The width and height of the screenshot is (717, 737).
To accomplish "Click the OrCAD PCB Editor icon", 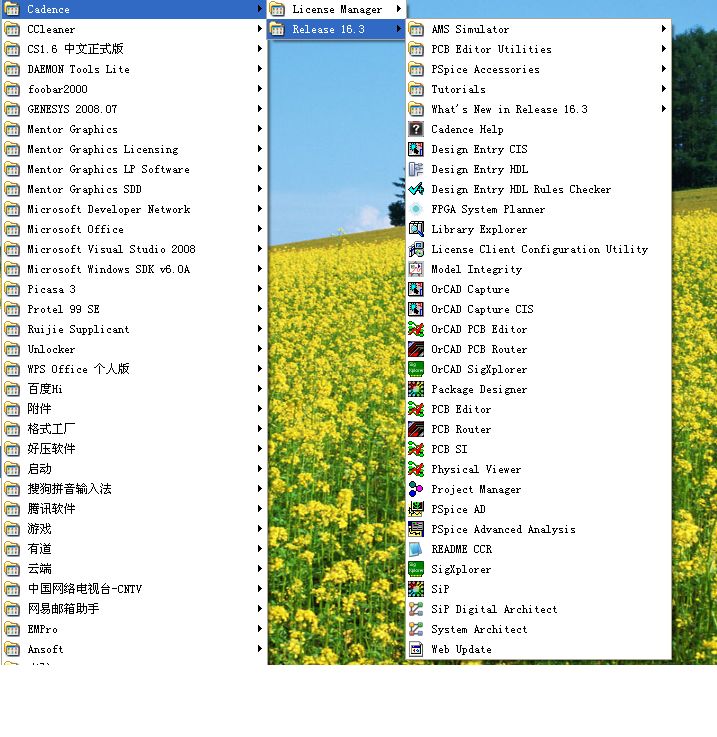I will click(416, 329).
